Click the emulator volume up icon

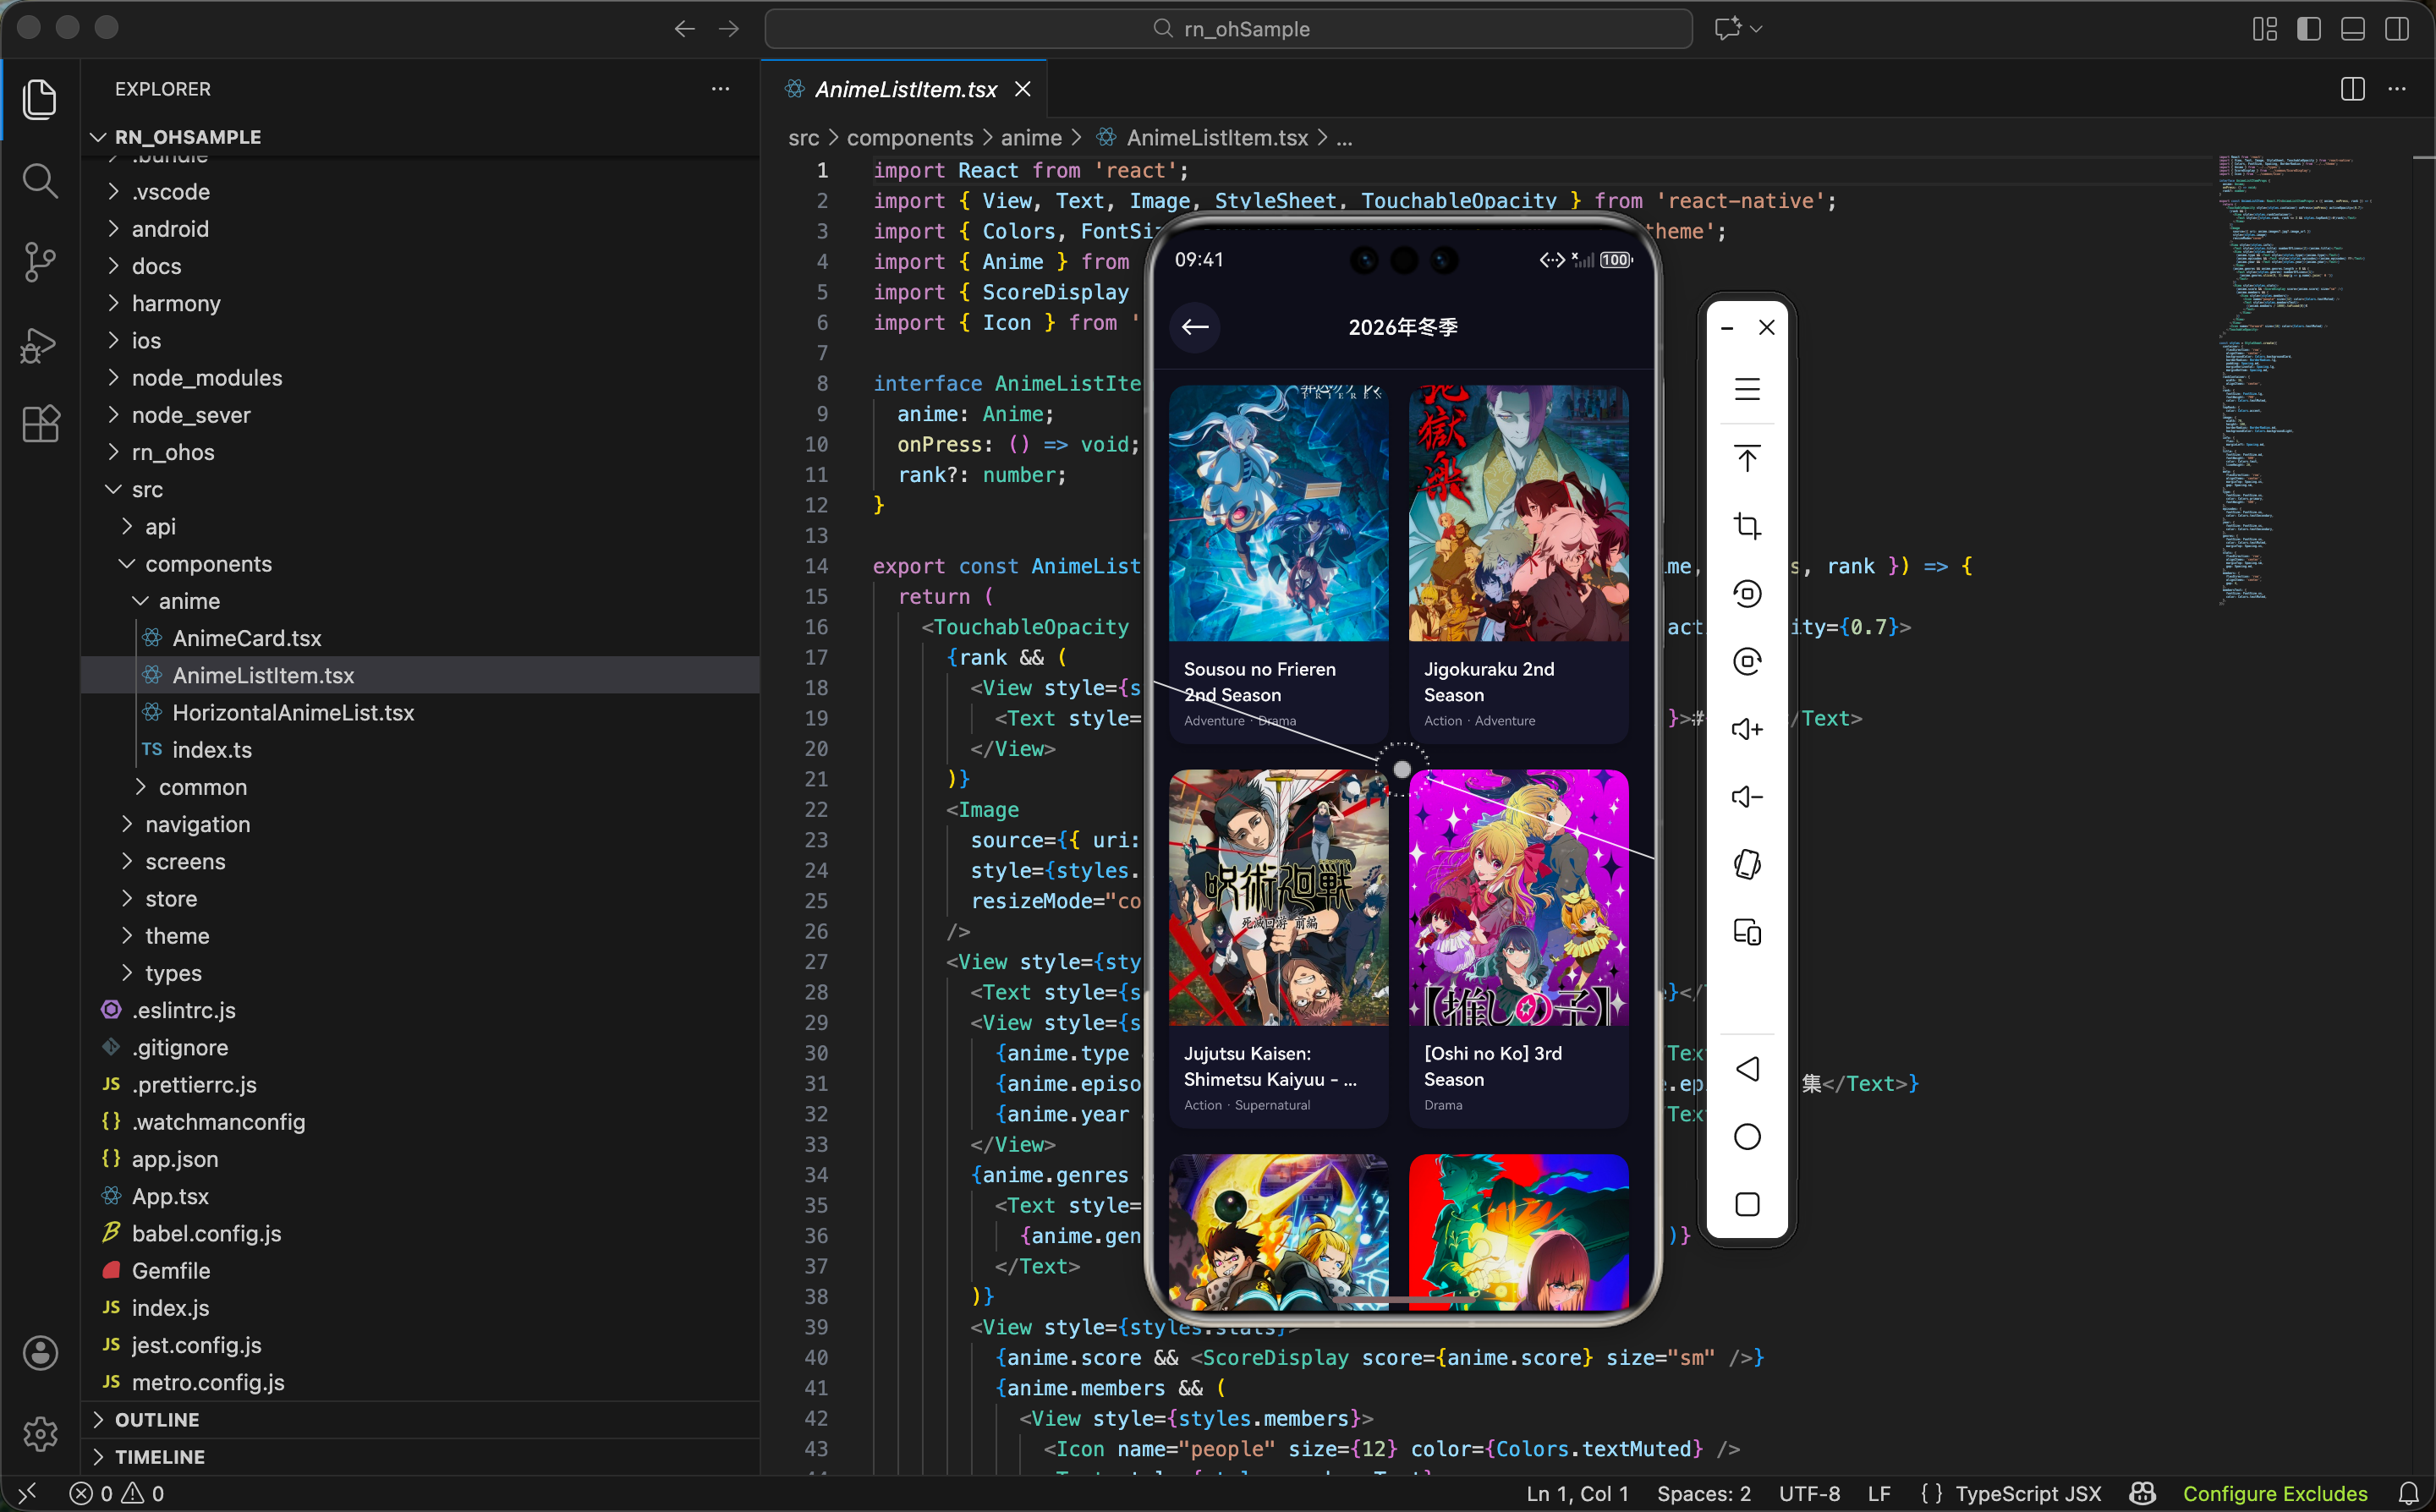[1746, 729]
